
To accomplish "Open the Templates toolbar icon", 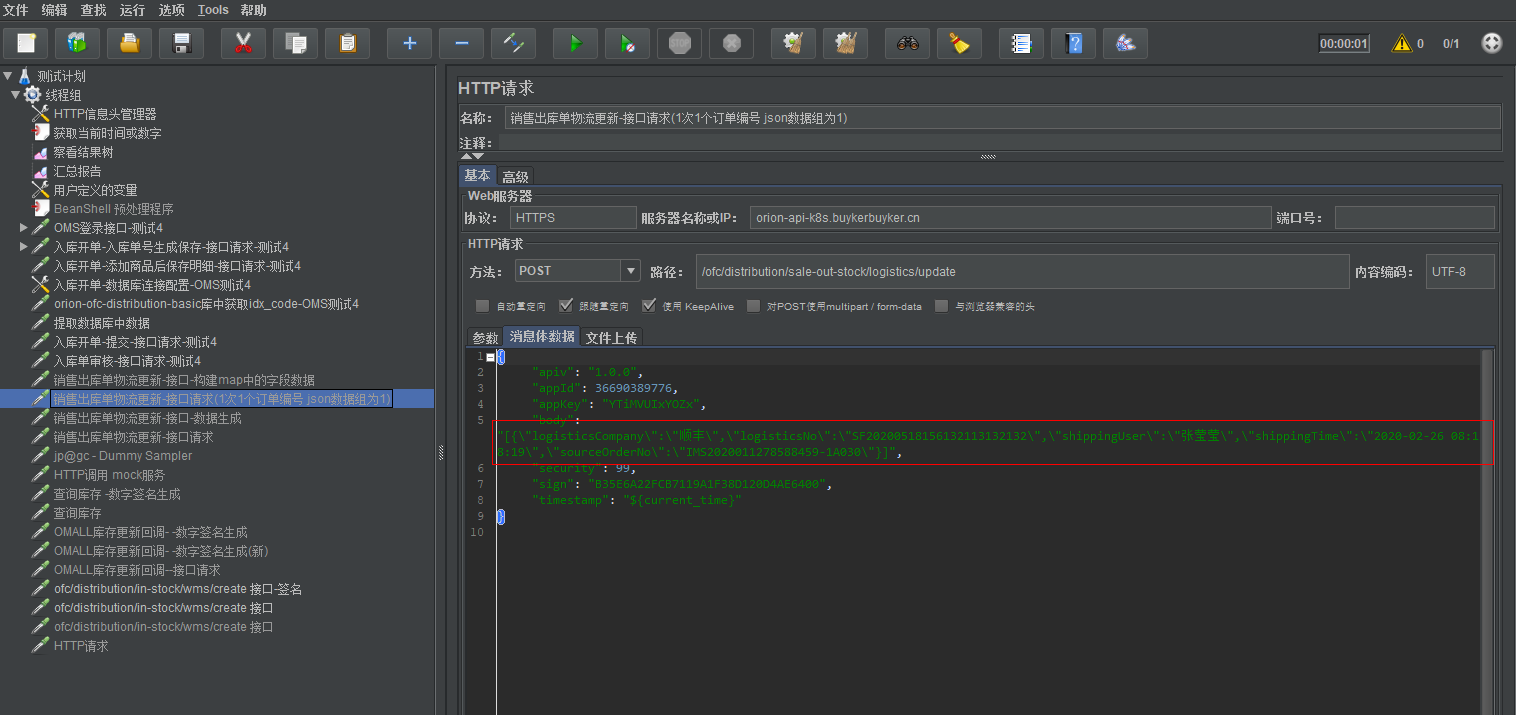I will click(x=77, y=43).
